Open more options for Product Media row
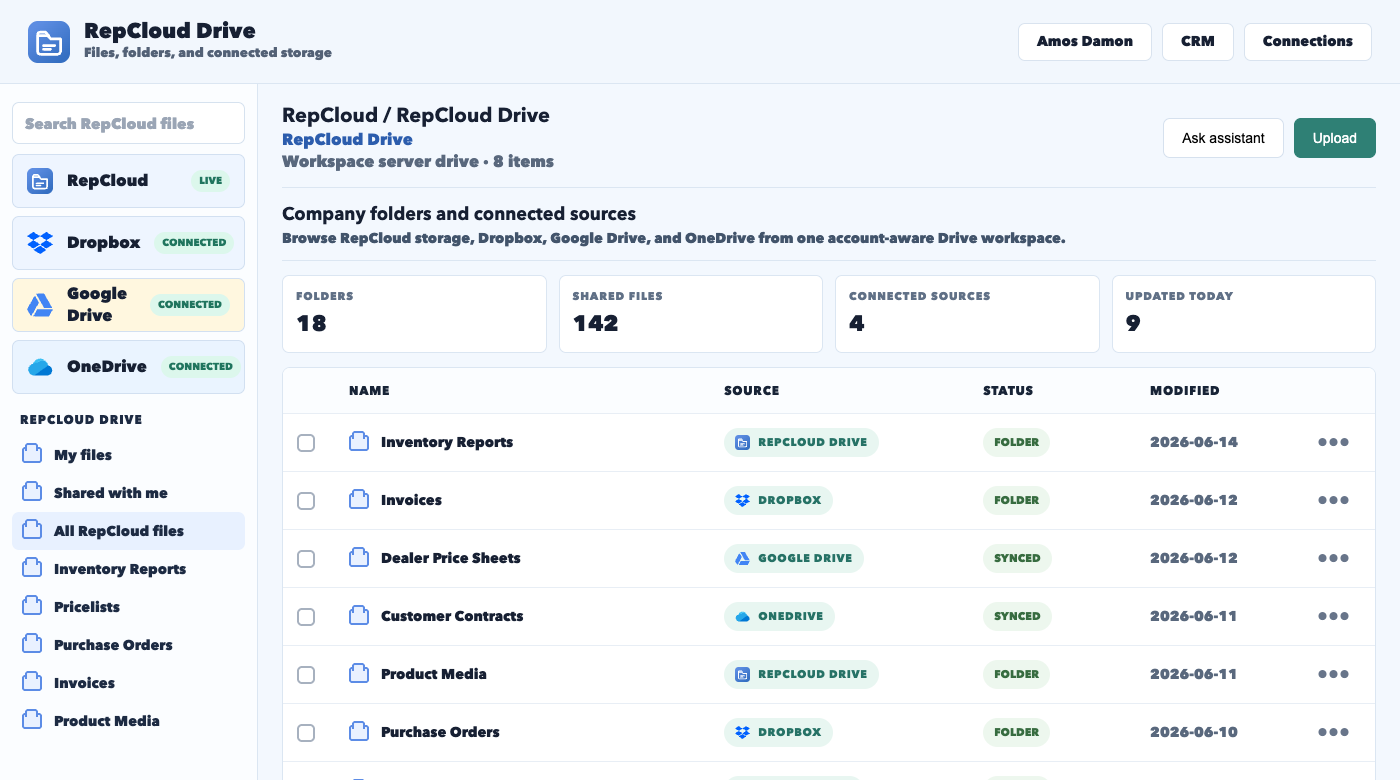Viewport: 1400px width, 780px height. click(x=1333, y=674)
